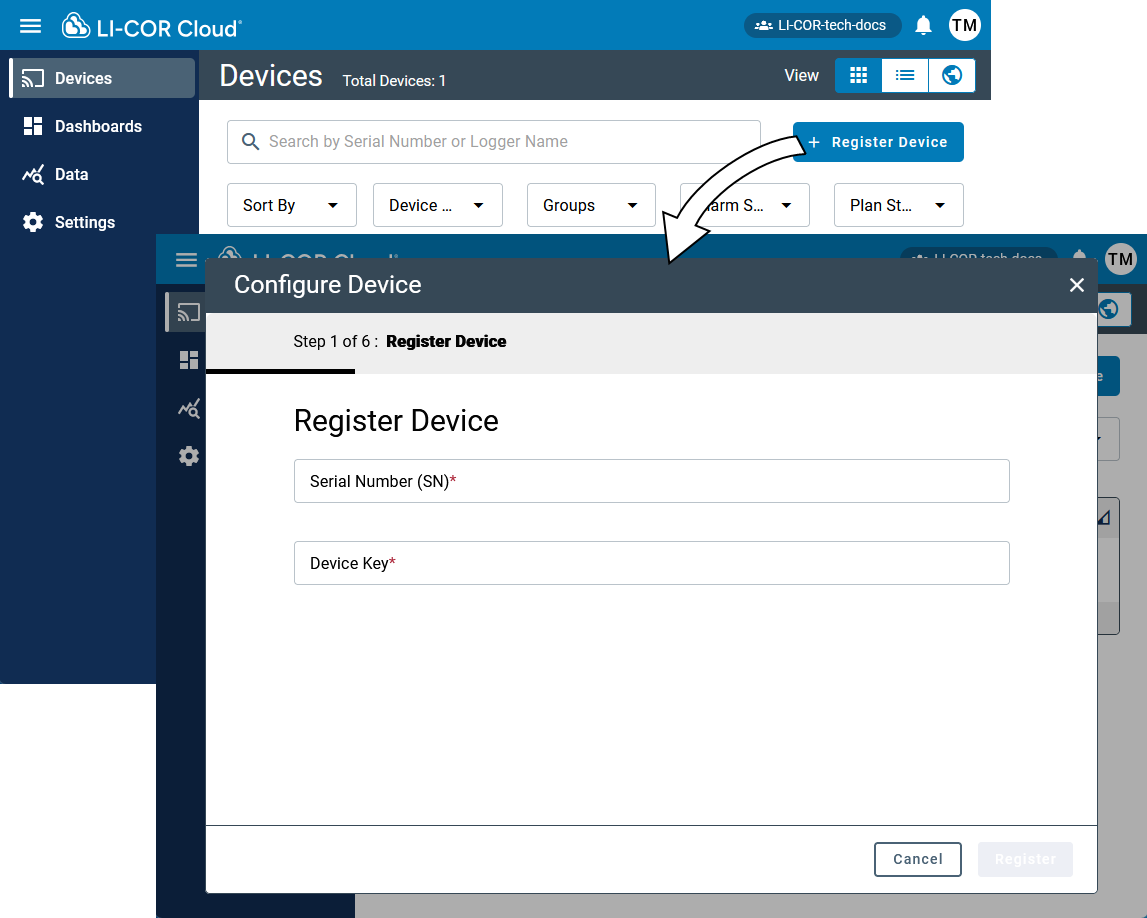Open TM user avatar in top window
Image resolution: width=1147 pixels, height=918 pixels.
click(x=964, y=26)
